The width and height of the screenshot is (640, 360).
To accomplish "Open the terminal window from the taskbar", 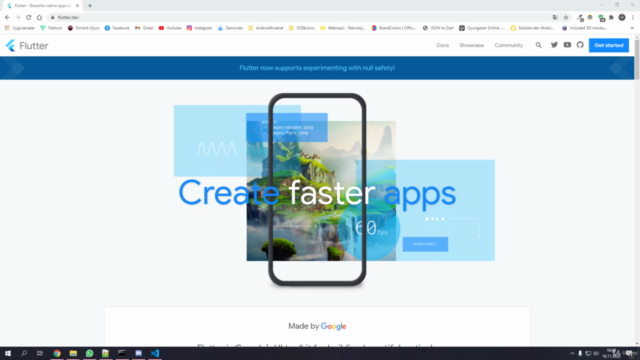I will [122, 353].
